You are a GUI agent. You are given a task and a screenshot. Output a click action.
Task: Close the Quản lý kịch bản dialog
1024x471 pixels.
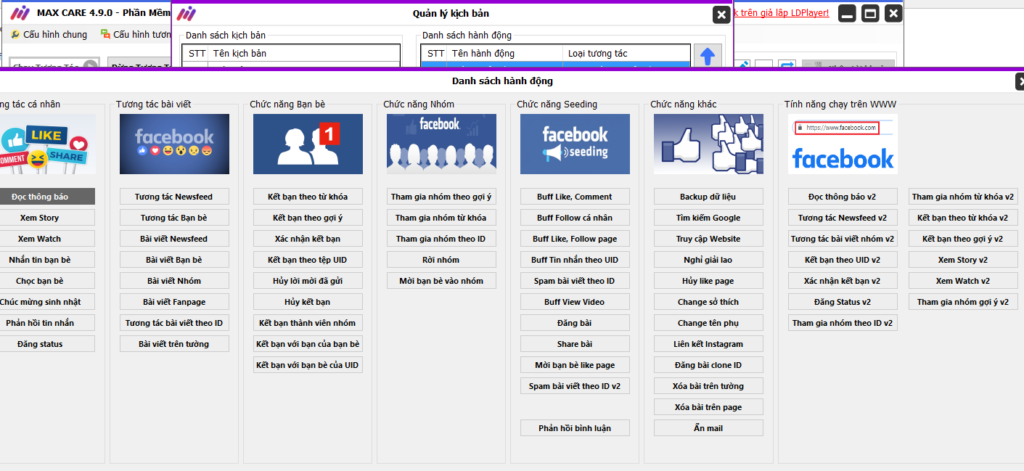pyautogui.click(x=721, y=14)
